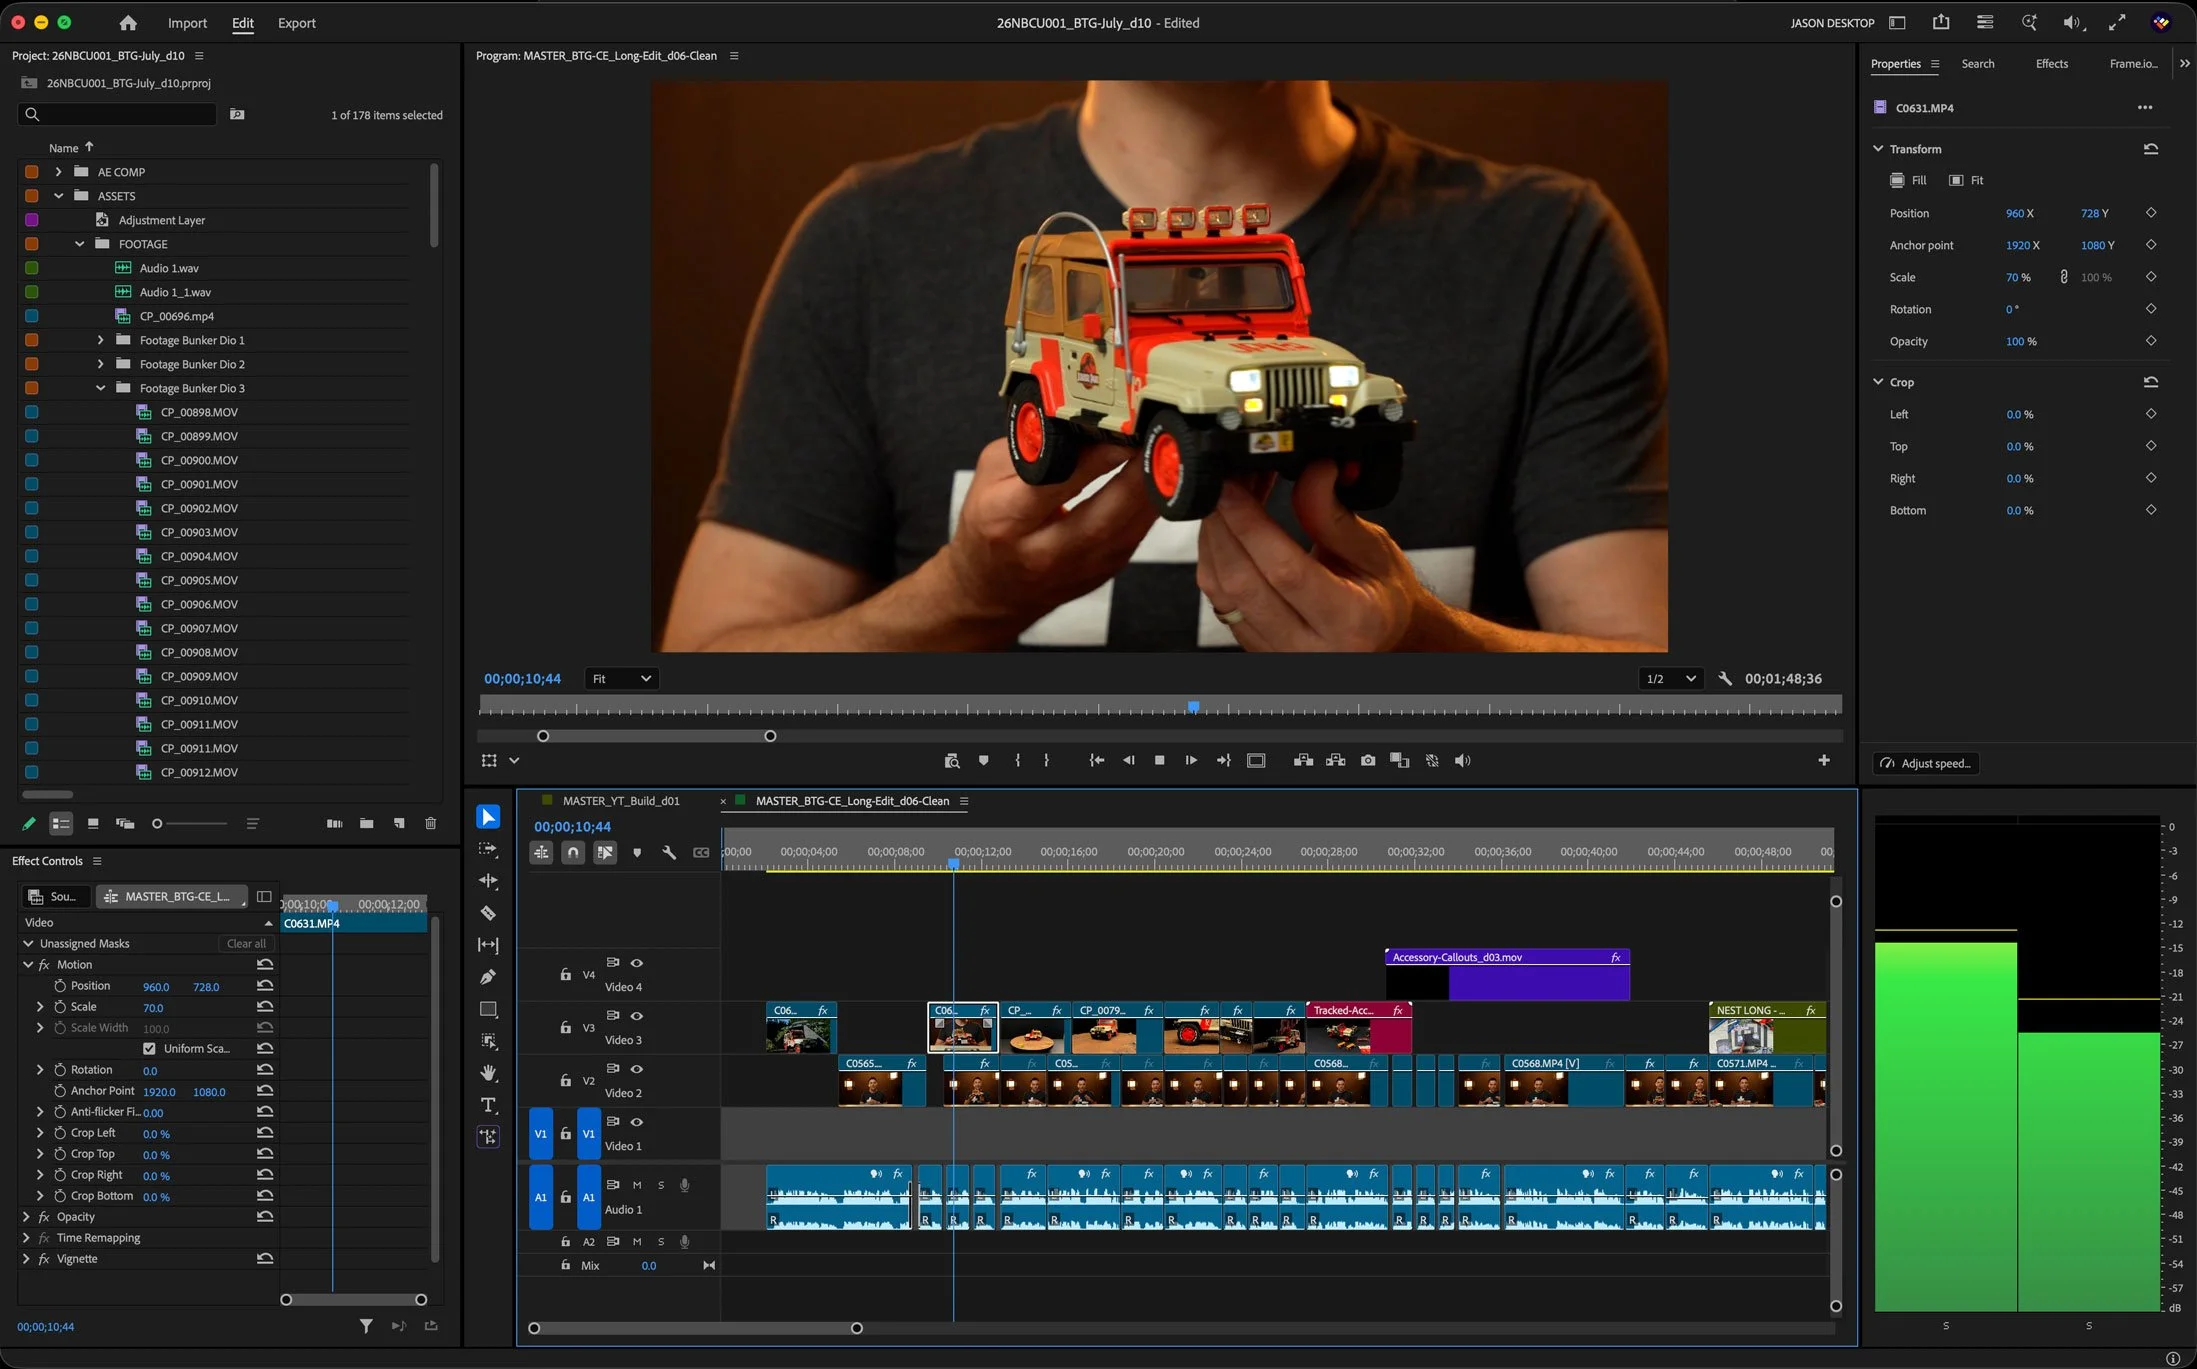Collapse the Transform section
Image resolution: width=2197 pixels, height=1369 pixels.
tap(1878, 149)
